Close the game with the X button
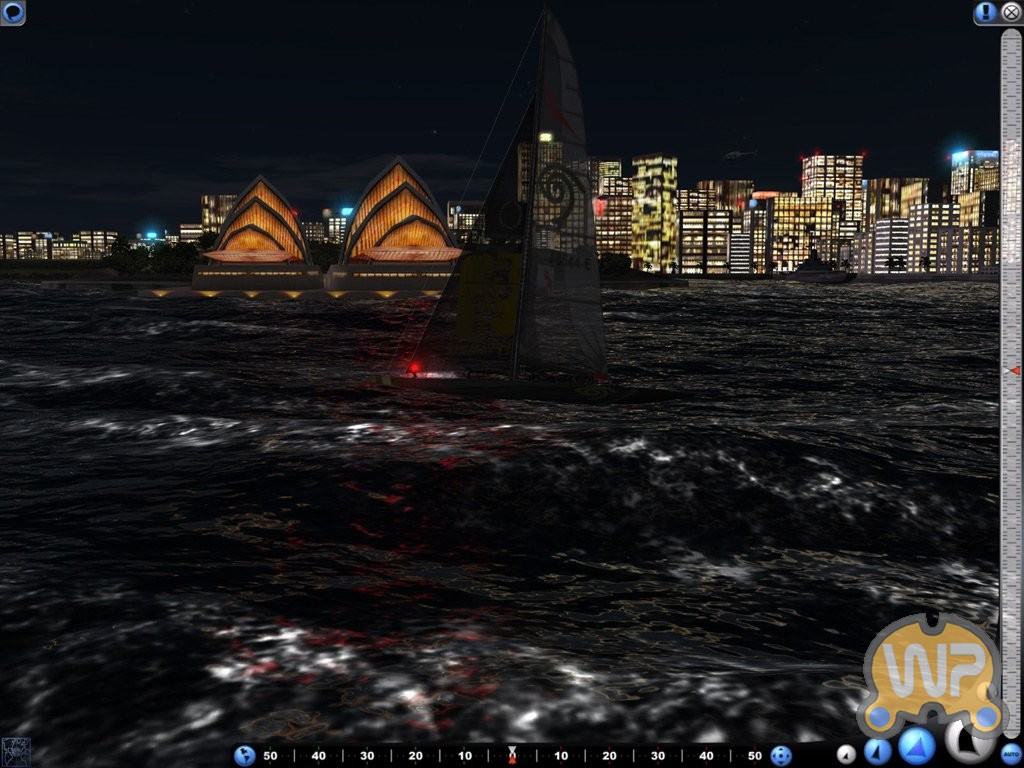 pos(1011,12)
